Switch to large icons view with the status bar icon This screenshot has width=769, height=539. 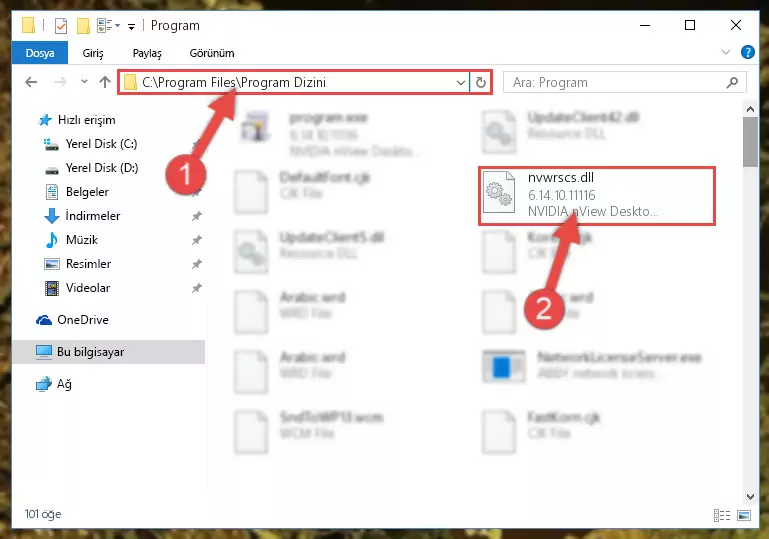pos(743,515)
